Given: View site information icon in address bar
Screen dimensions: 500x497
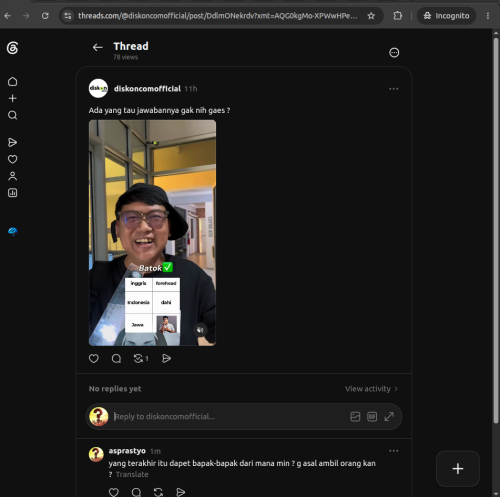Looking at the screenshot, I should click(x=68, y=16).
